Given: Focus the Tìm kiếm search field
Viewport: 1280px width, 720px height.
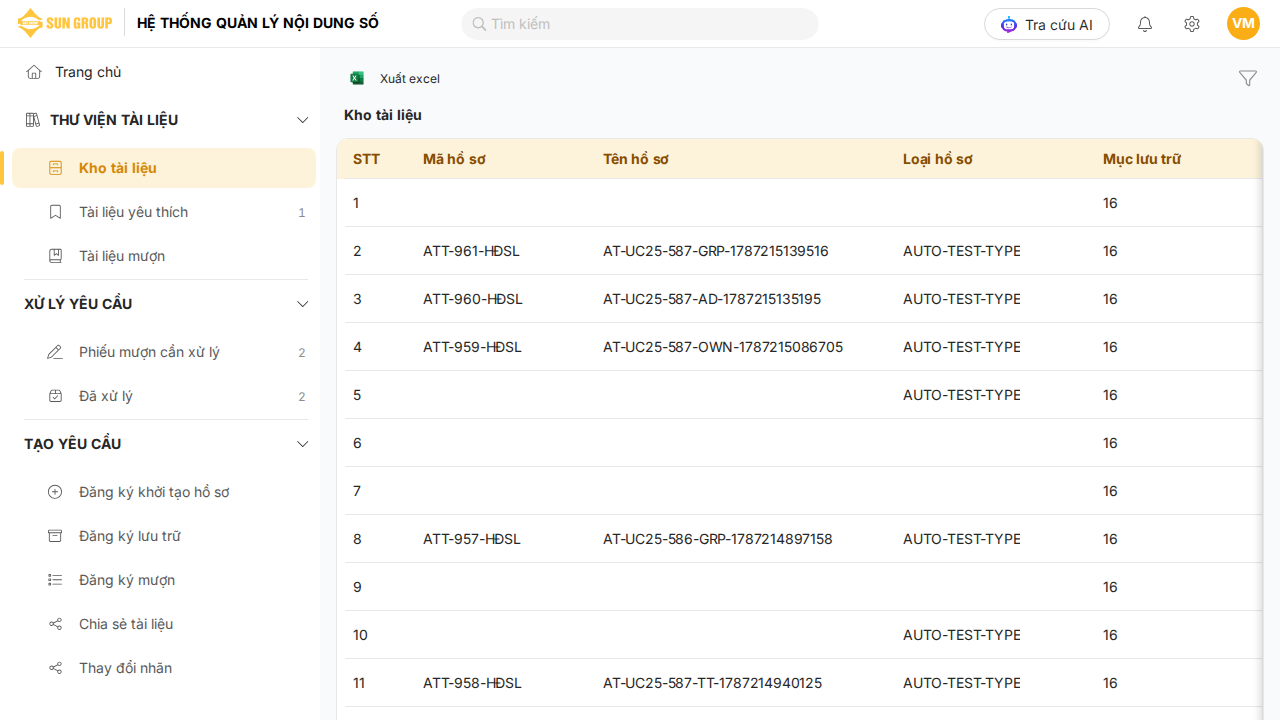Looking at the screenshot, I should (x=640, y=24).
